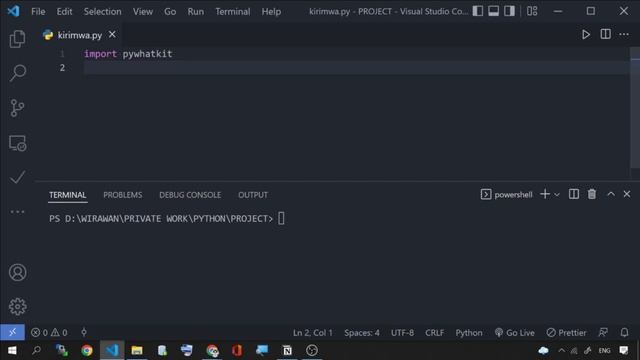Open the Selection menu
Viewport: 640px width, 360px height.
[x=102, y=11]
